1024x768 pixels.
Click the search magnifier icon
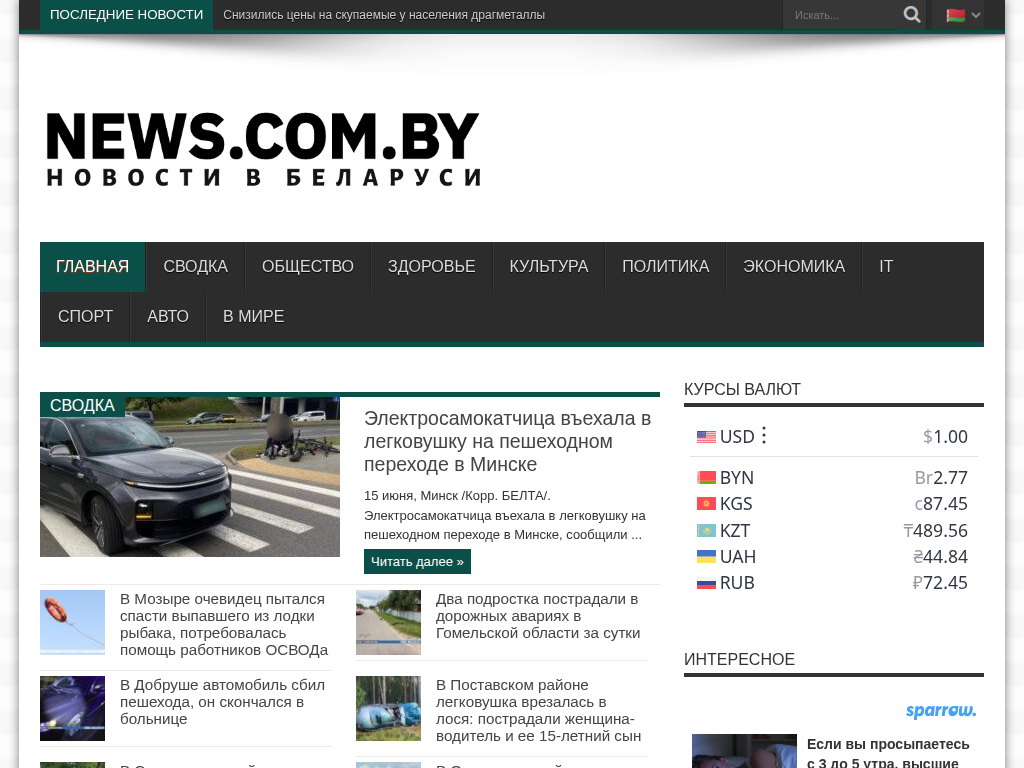[912, 14]
